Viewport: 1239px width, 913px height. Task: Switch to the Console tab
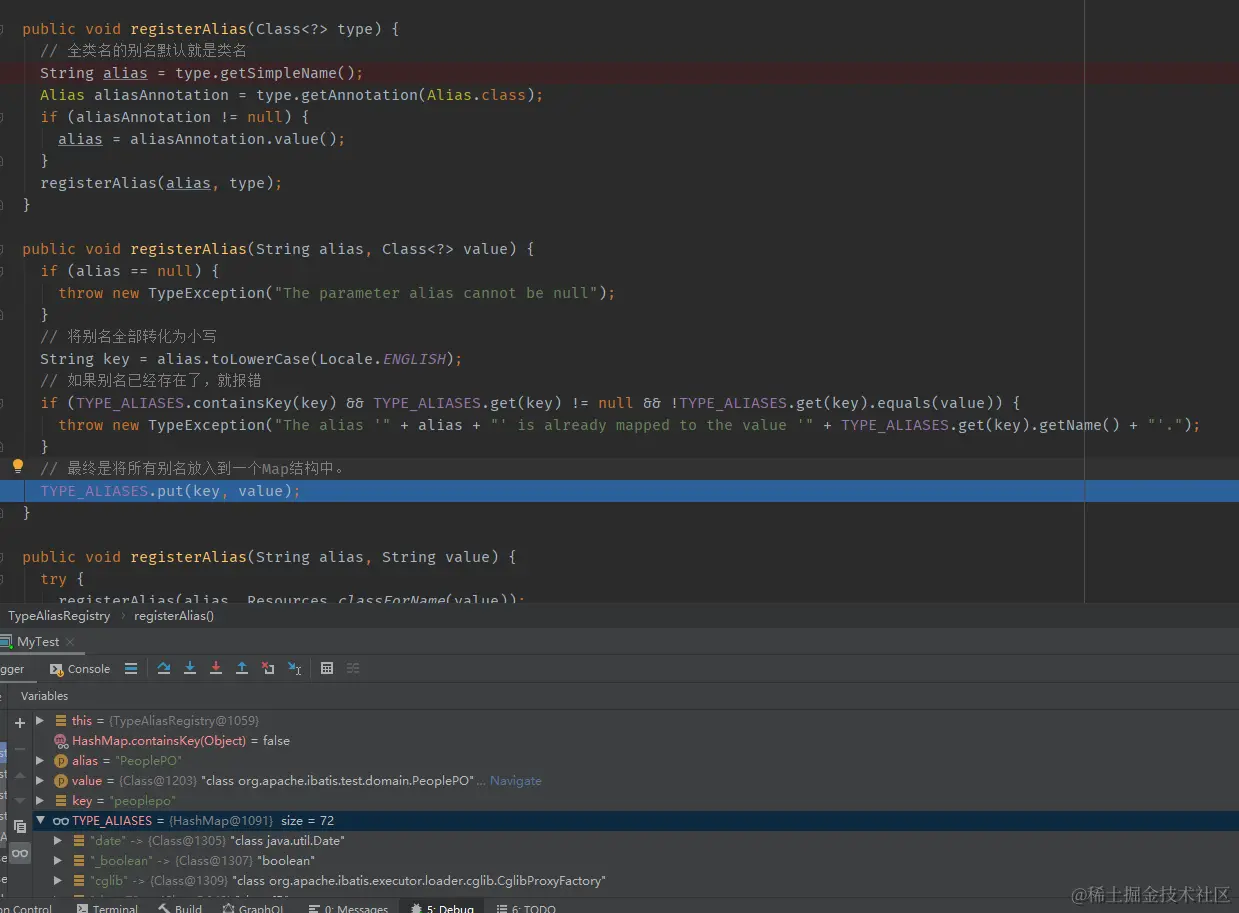point(80,669)
